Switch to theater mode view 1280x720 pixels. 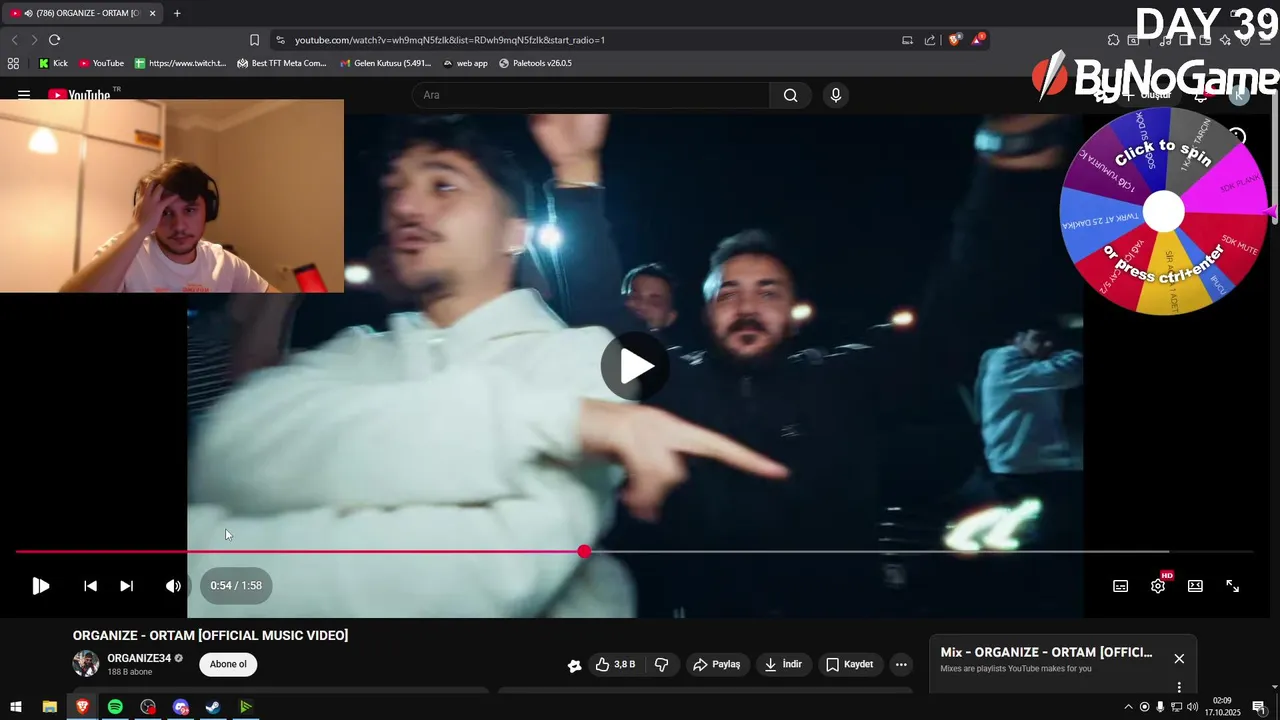(x=1195, y=586)
